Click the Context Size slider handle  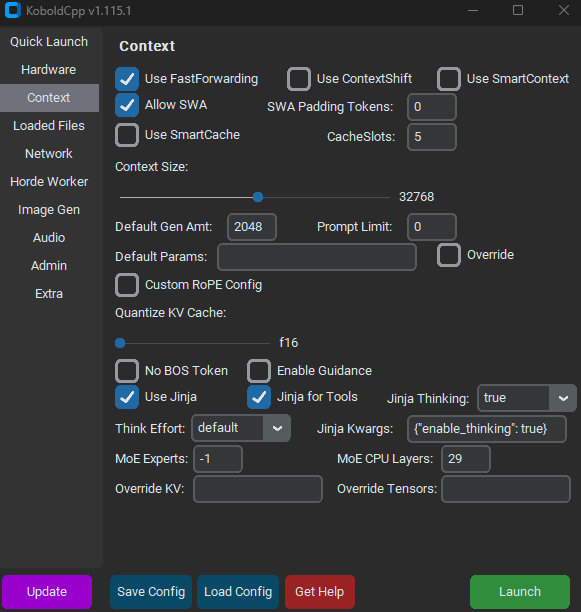(x=258, y=197)
